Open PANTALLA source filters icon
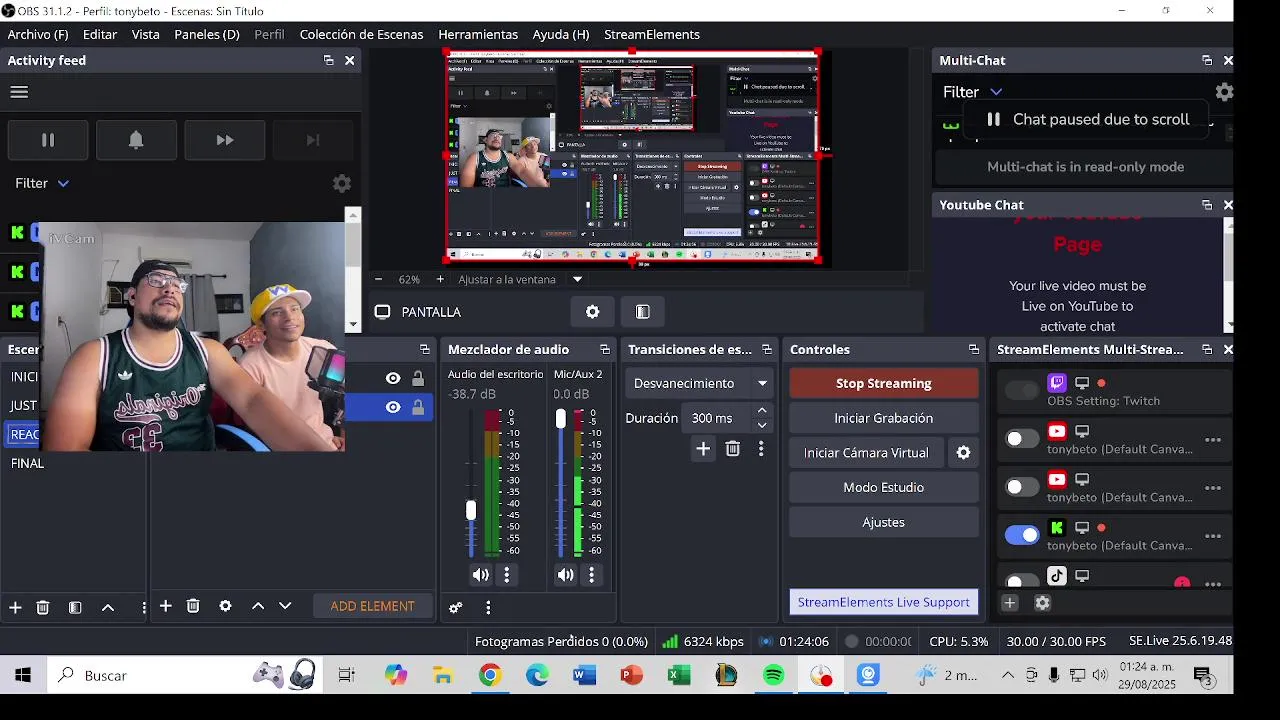The height and width of the screenshot is (720, 1280). tap(643, 312)
